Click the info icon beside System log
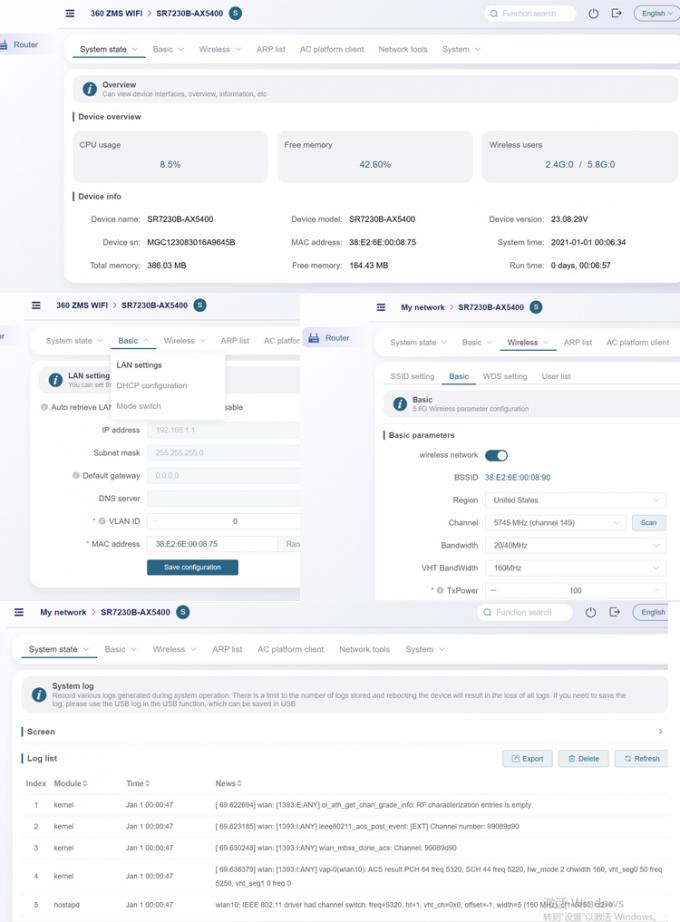 (37, 691)
